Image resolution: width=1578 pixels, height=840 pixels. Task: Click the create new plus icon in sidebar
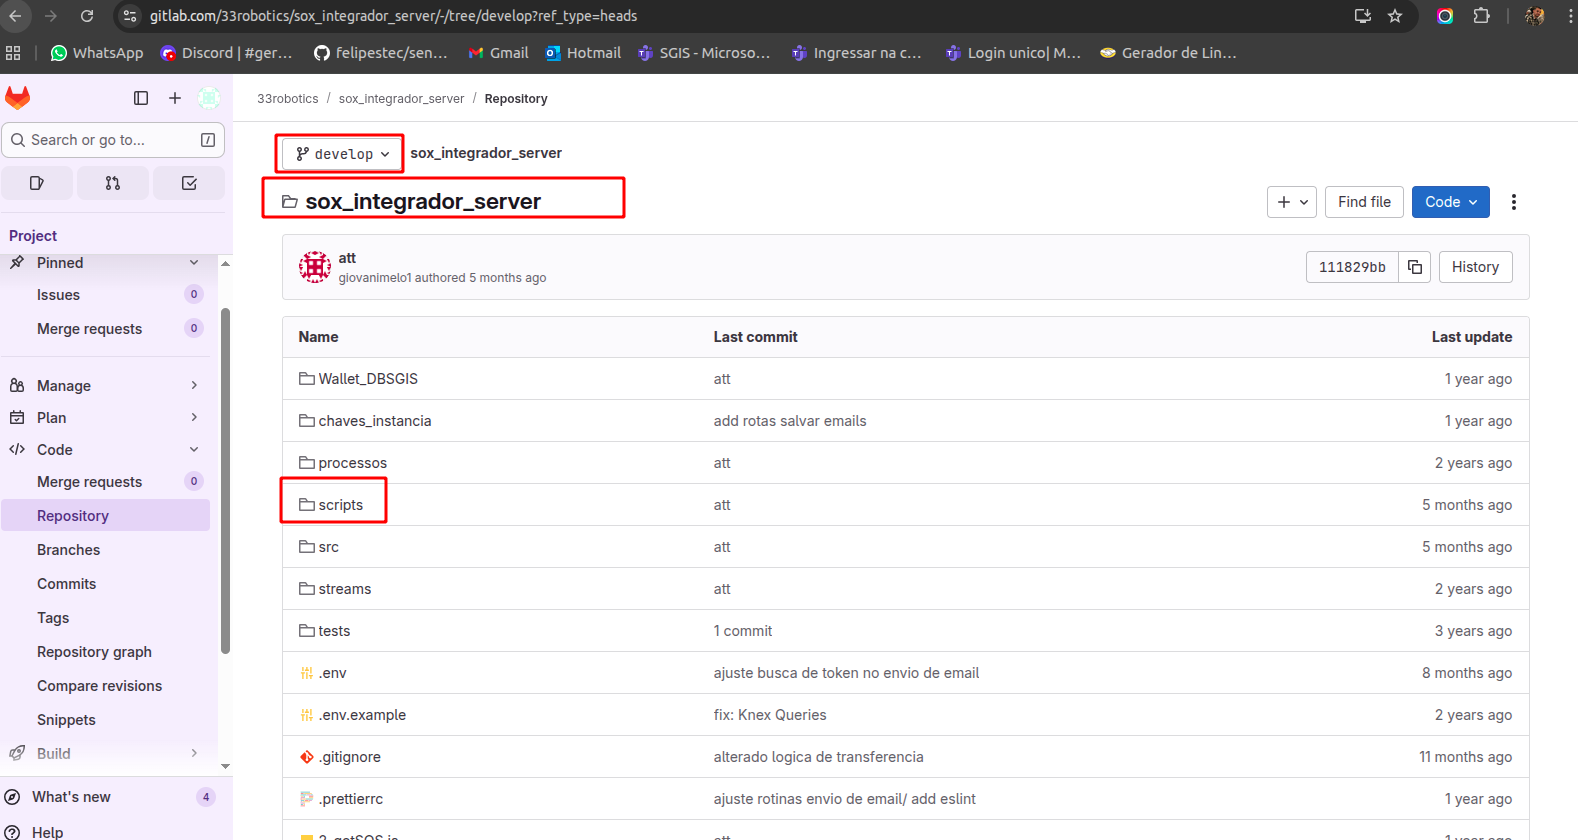click(175, 98)
